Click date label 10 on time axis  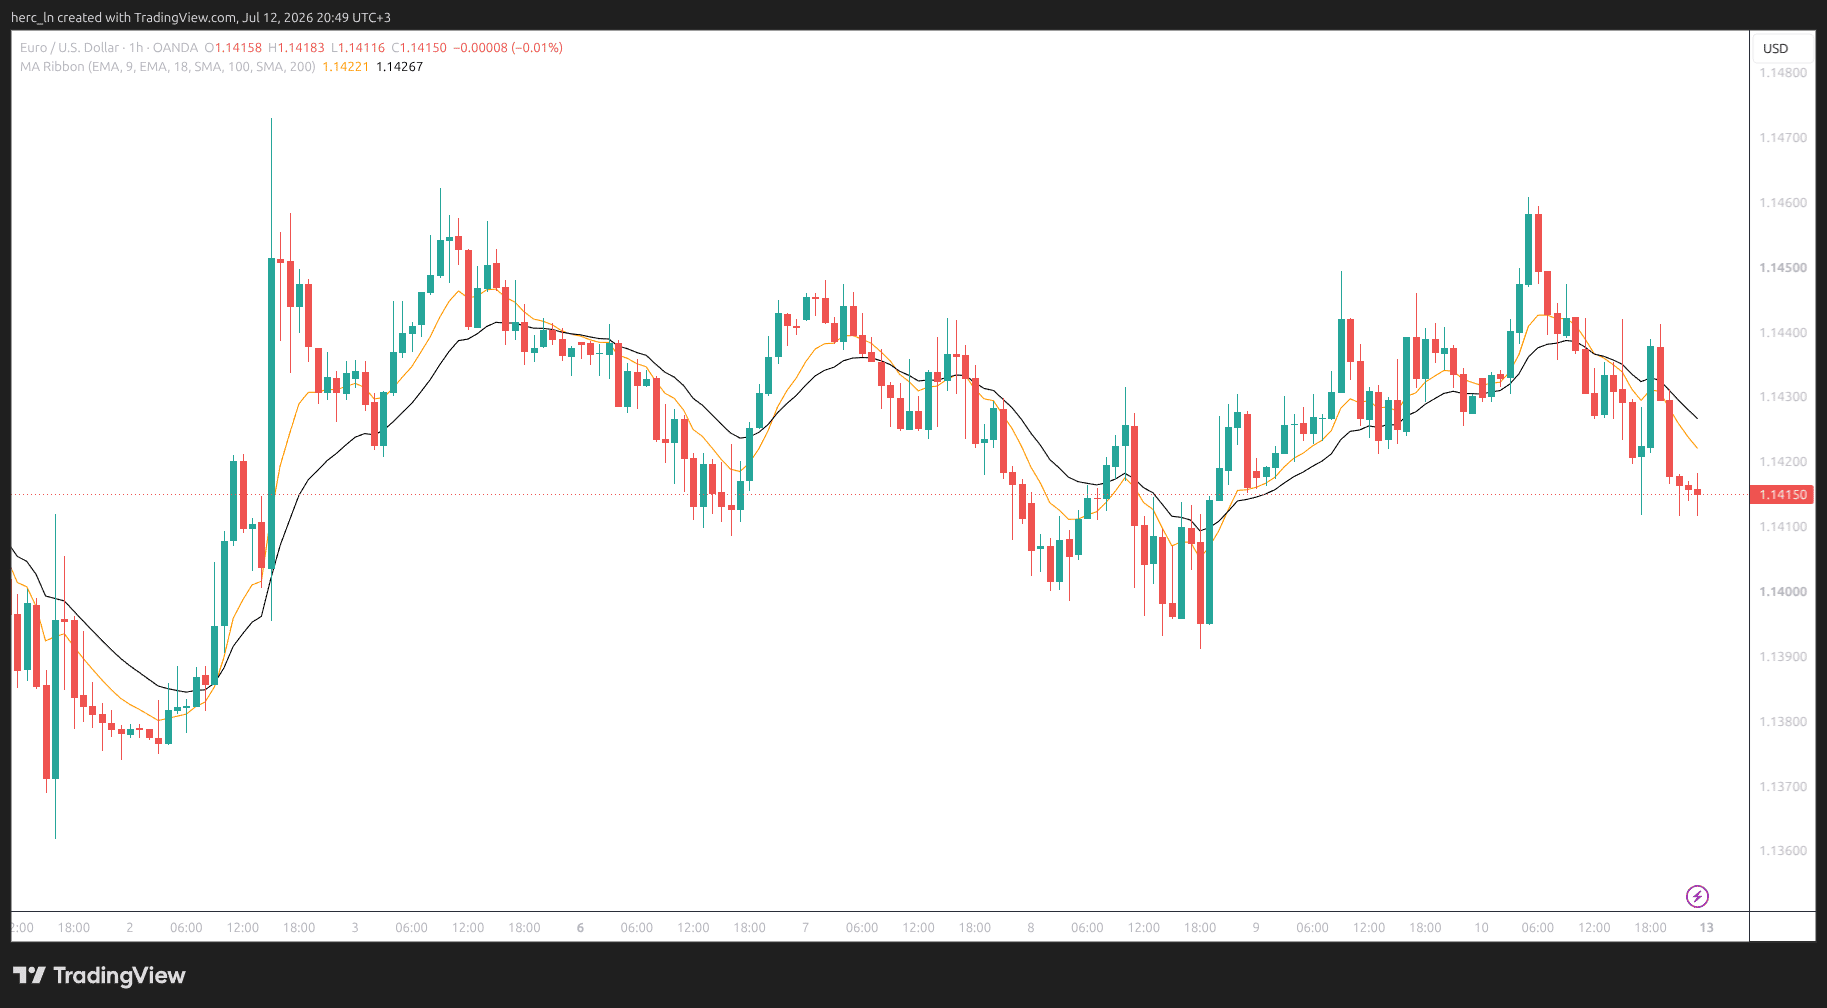1481,928
